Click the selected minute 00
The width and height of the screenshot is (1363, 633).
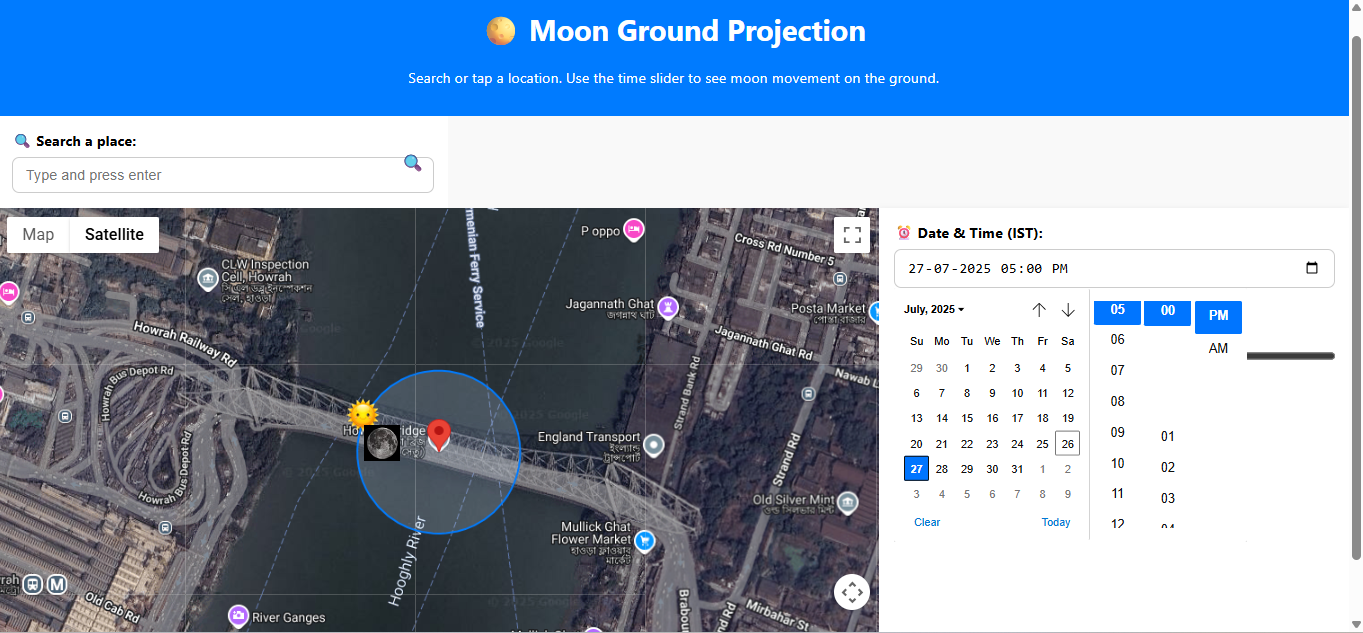(1168, 311)
